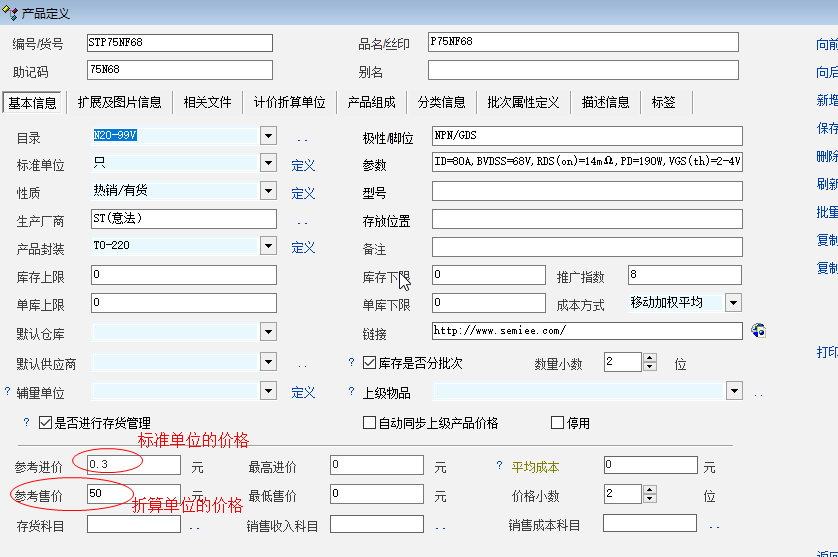Open the link with the globe browser icon

757,331
